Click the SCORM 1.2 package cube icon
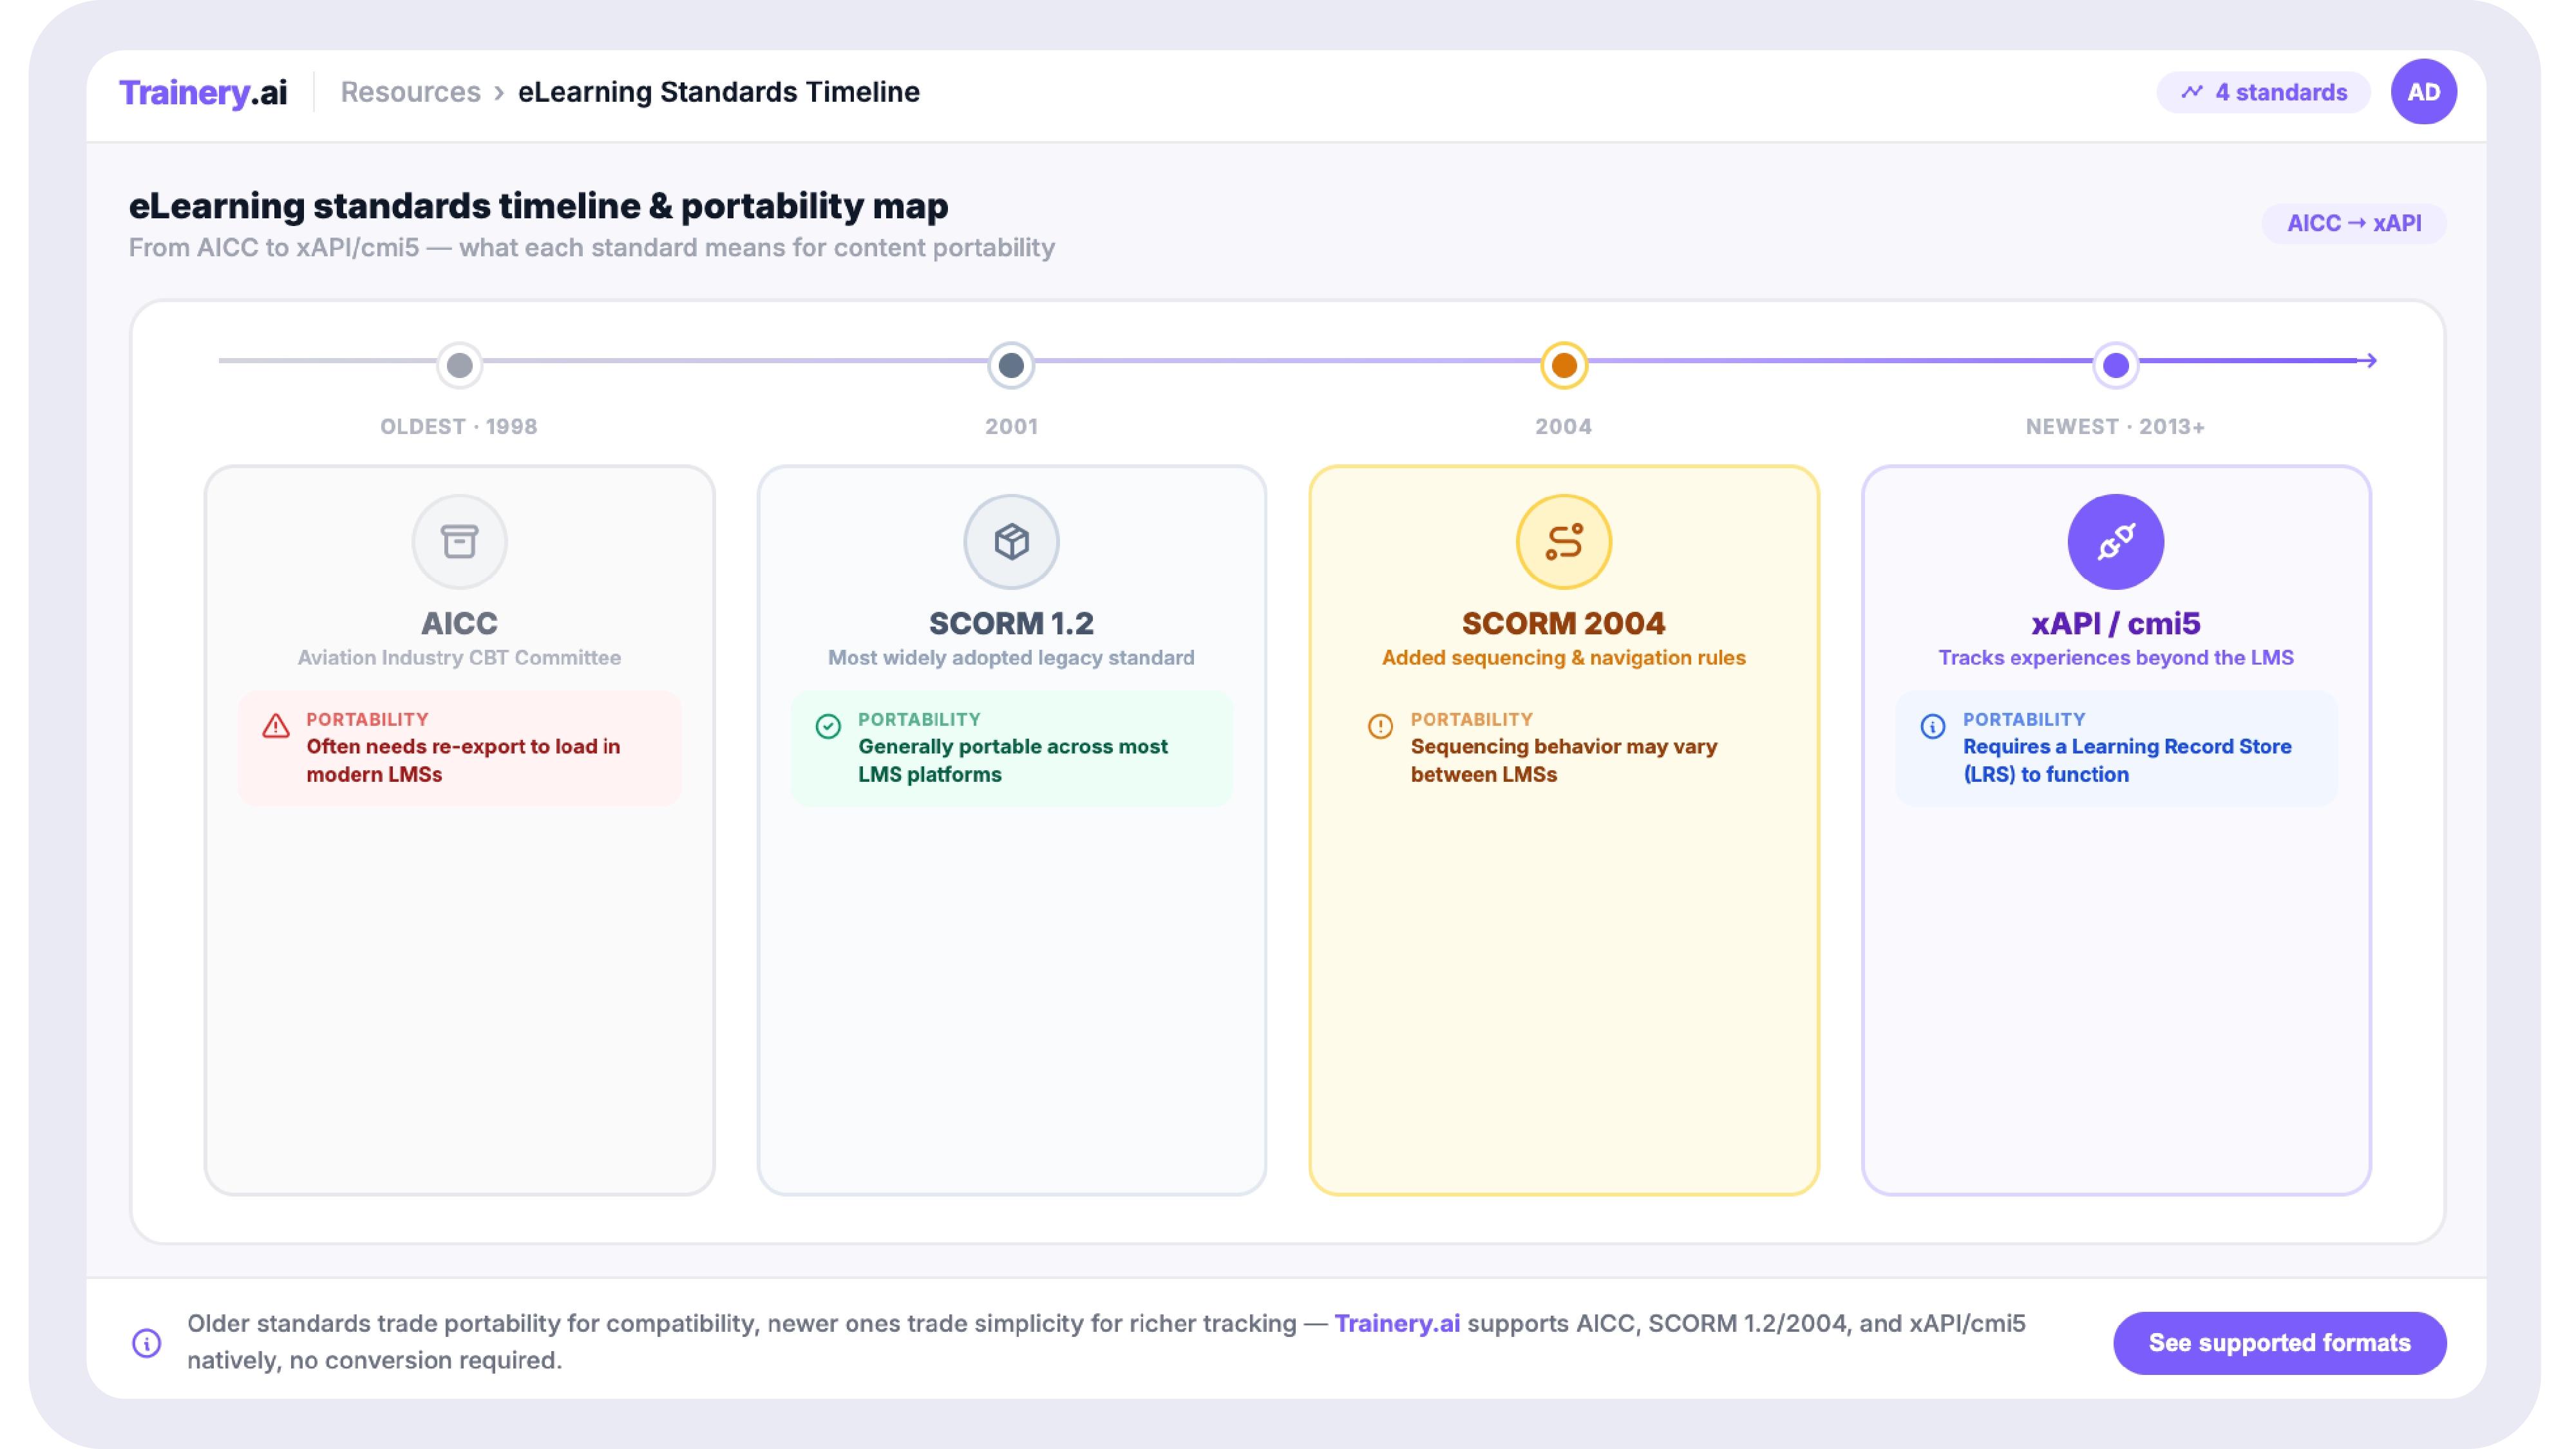This screenshot has height=1449, width=2576. (x=1011, y=542)
